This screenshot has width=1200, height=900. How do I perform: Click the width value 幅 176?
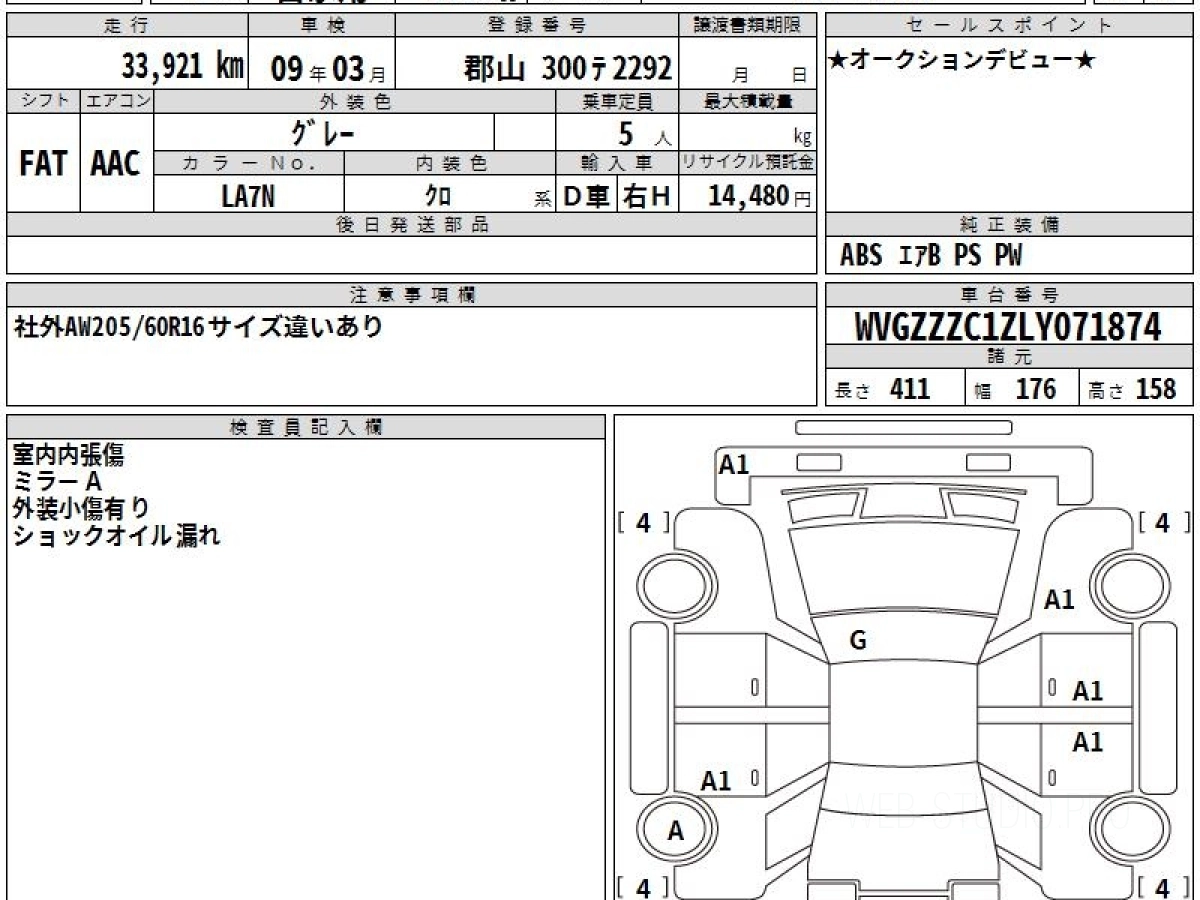(1016, 389)
